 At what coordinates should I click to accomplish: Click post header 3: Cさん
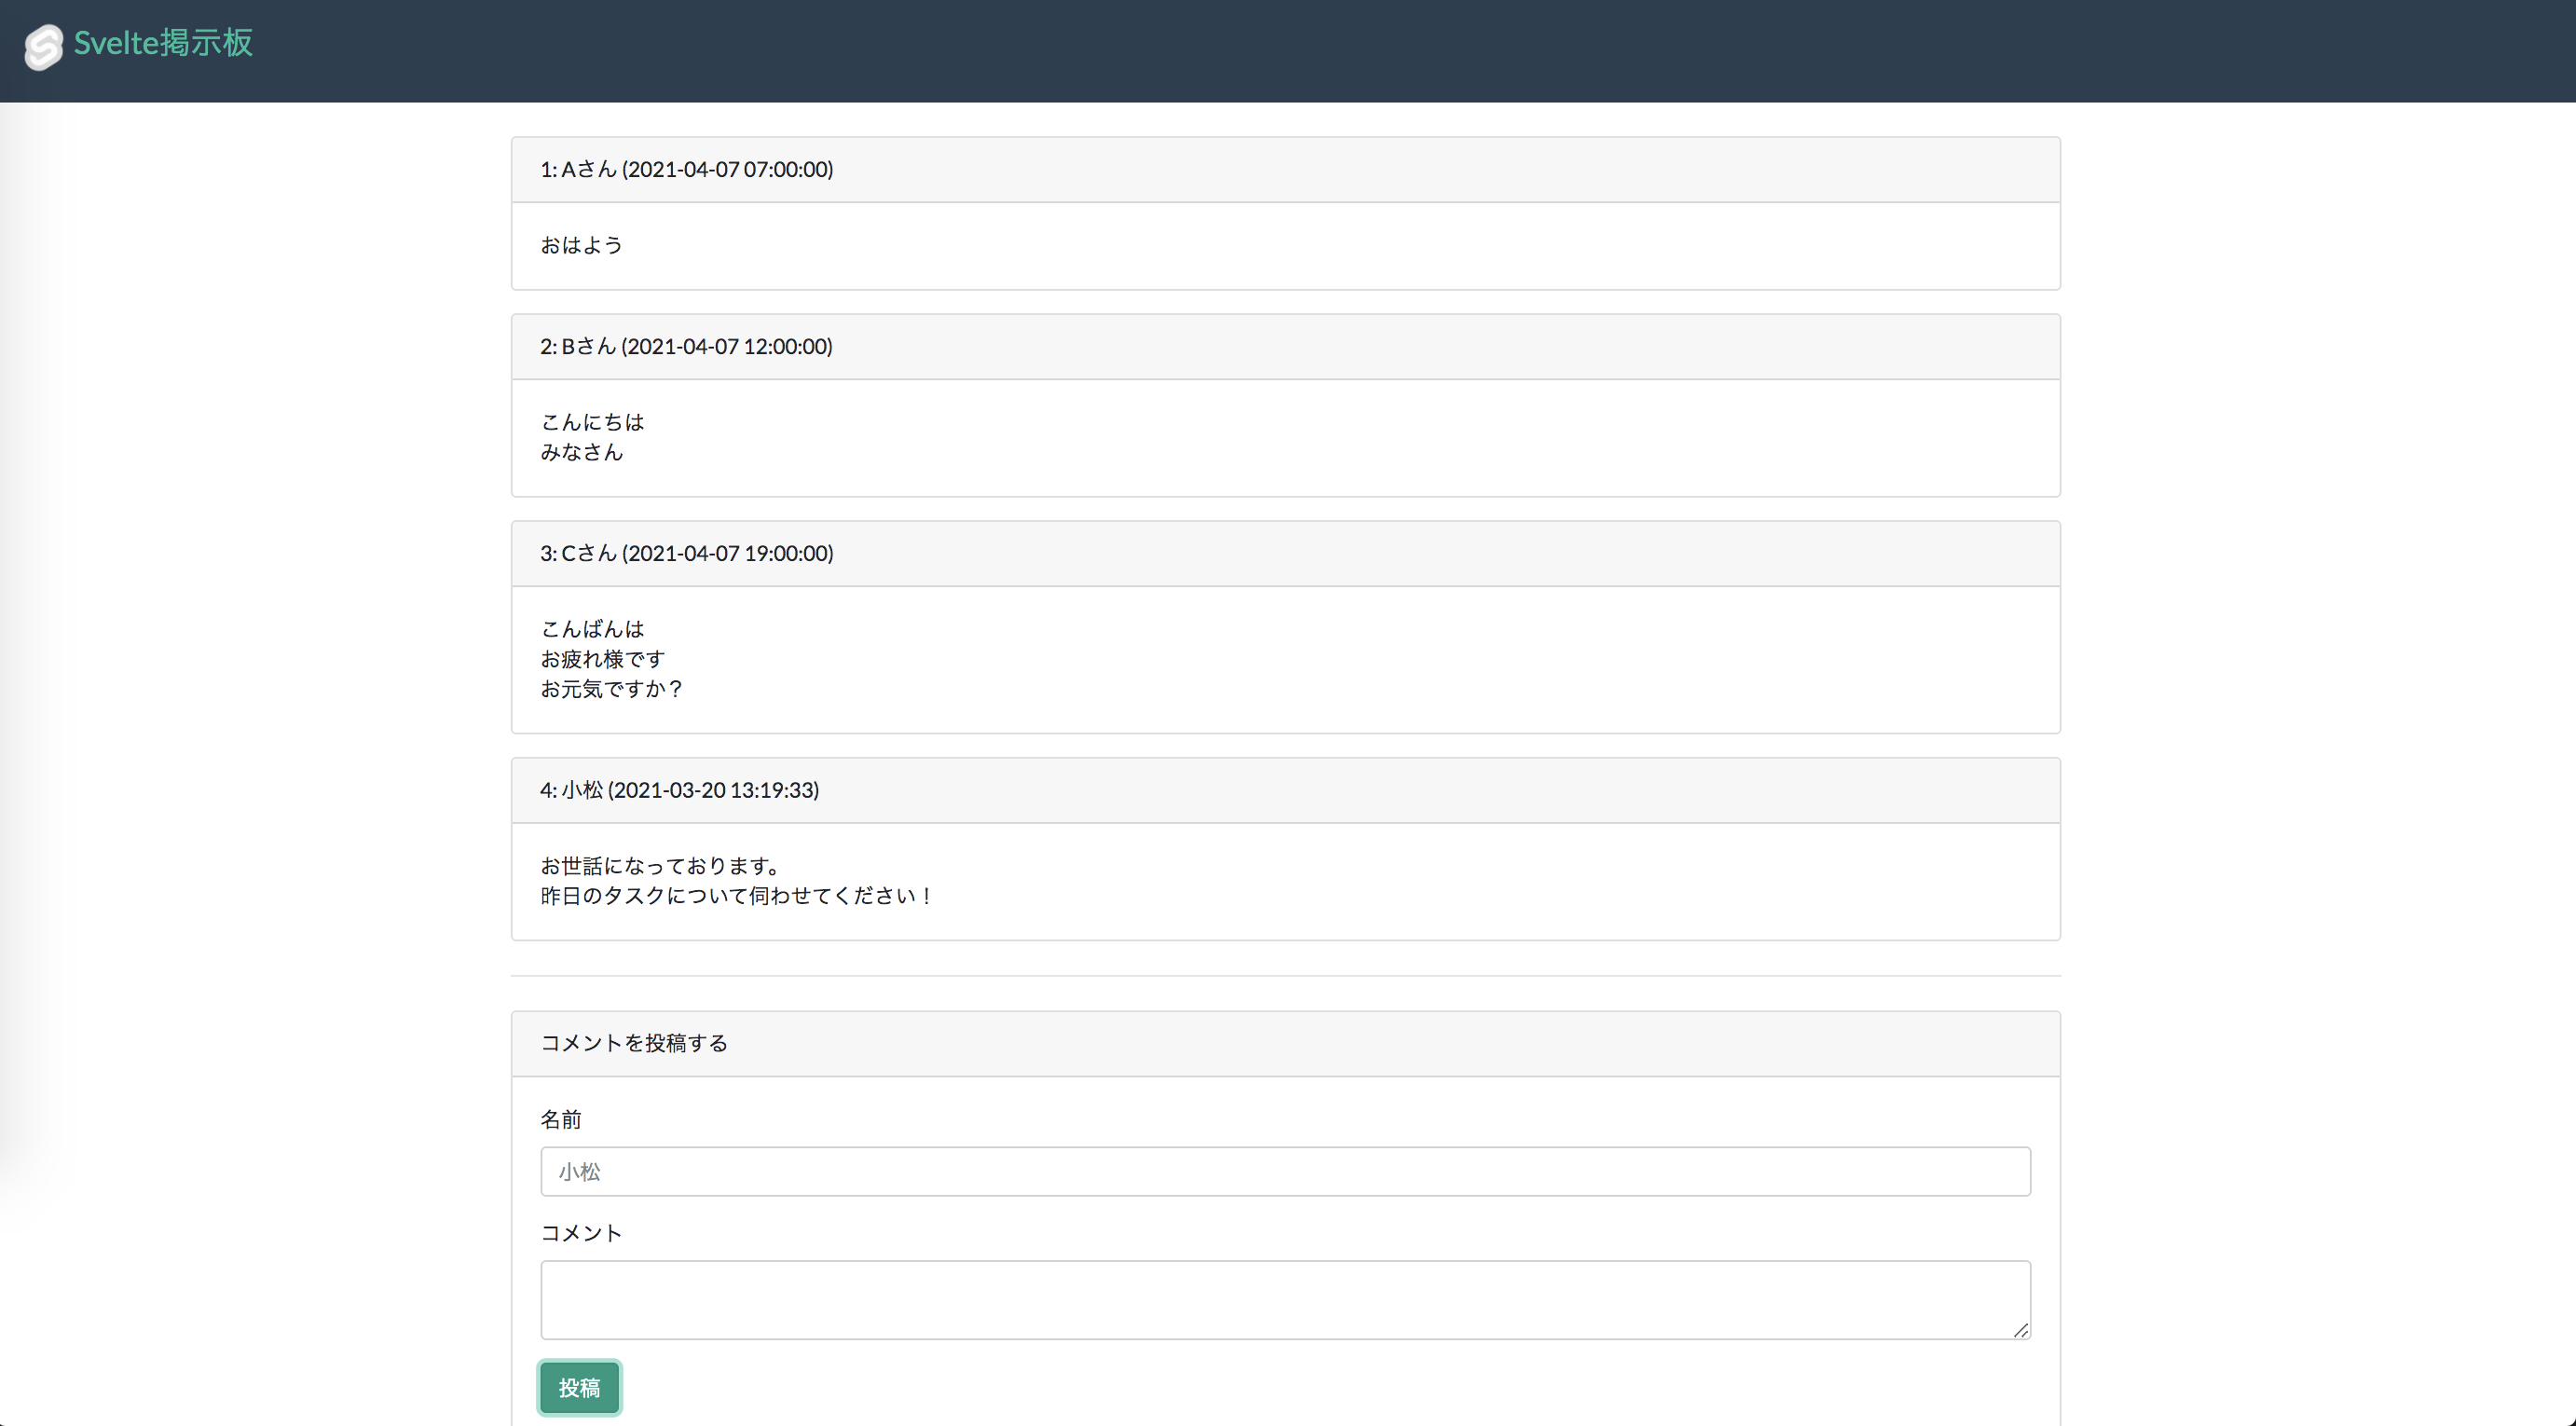[x=686, y=553]
